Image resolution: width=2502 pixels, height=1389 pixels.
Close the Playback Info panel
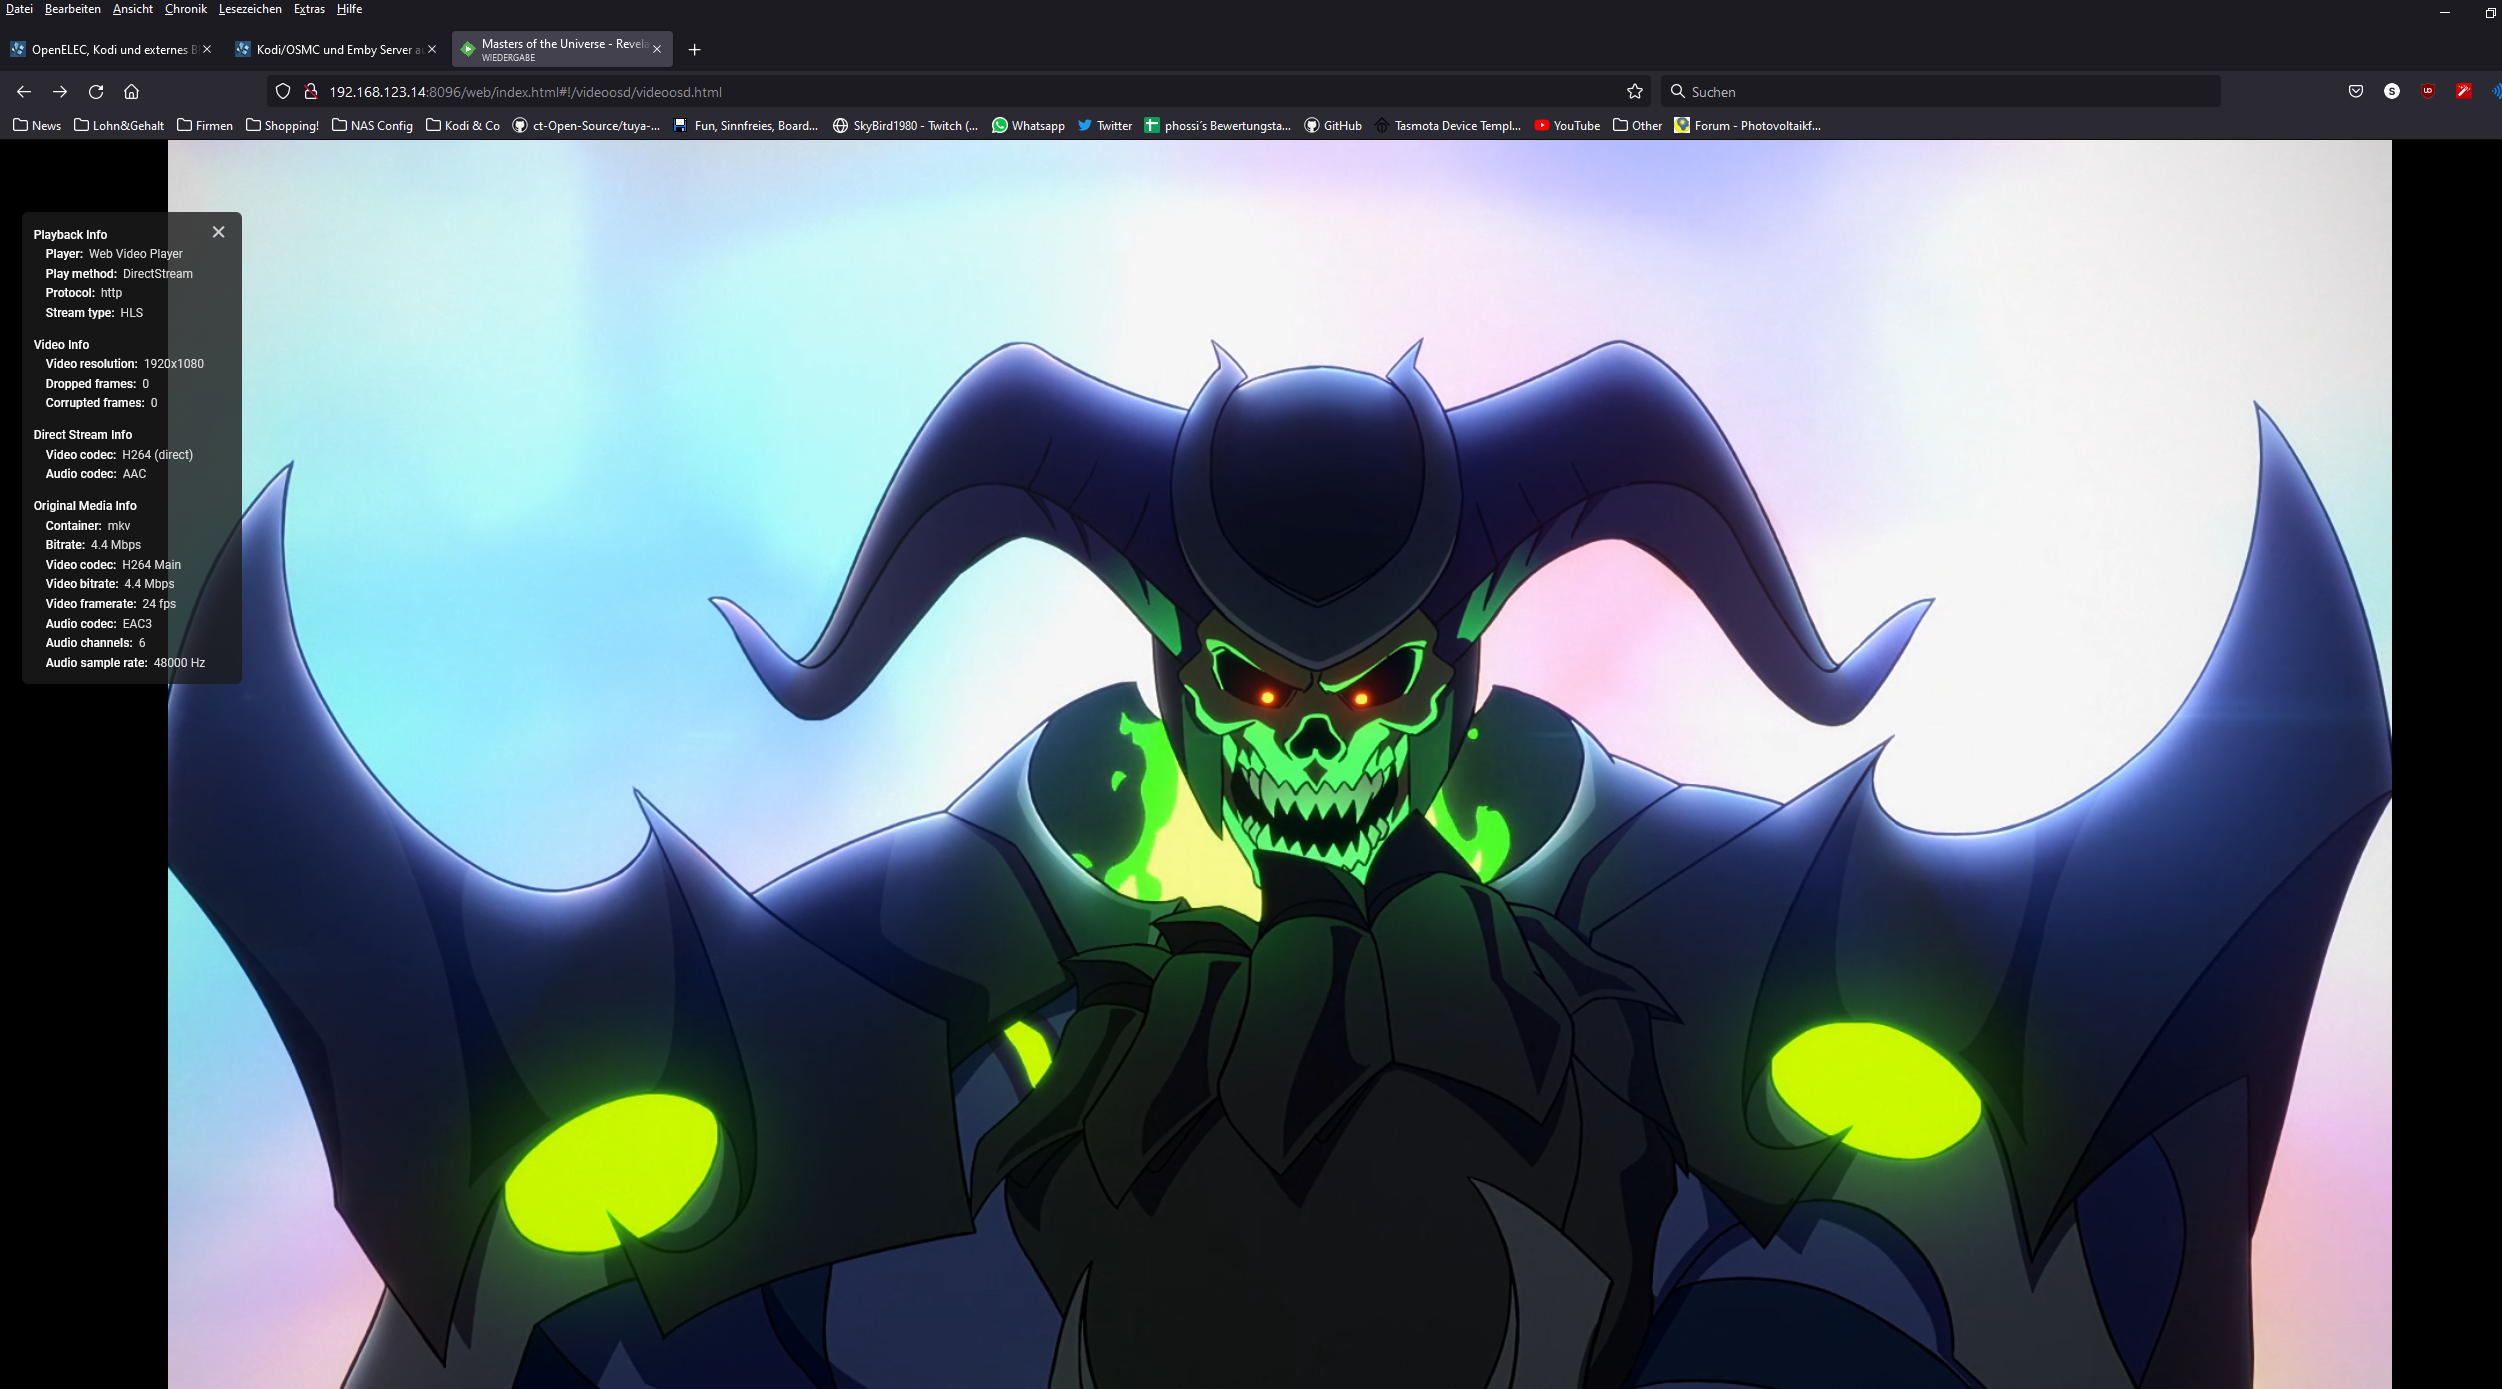(x=218, y=232)
